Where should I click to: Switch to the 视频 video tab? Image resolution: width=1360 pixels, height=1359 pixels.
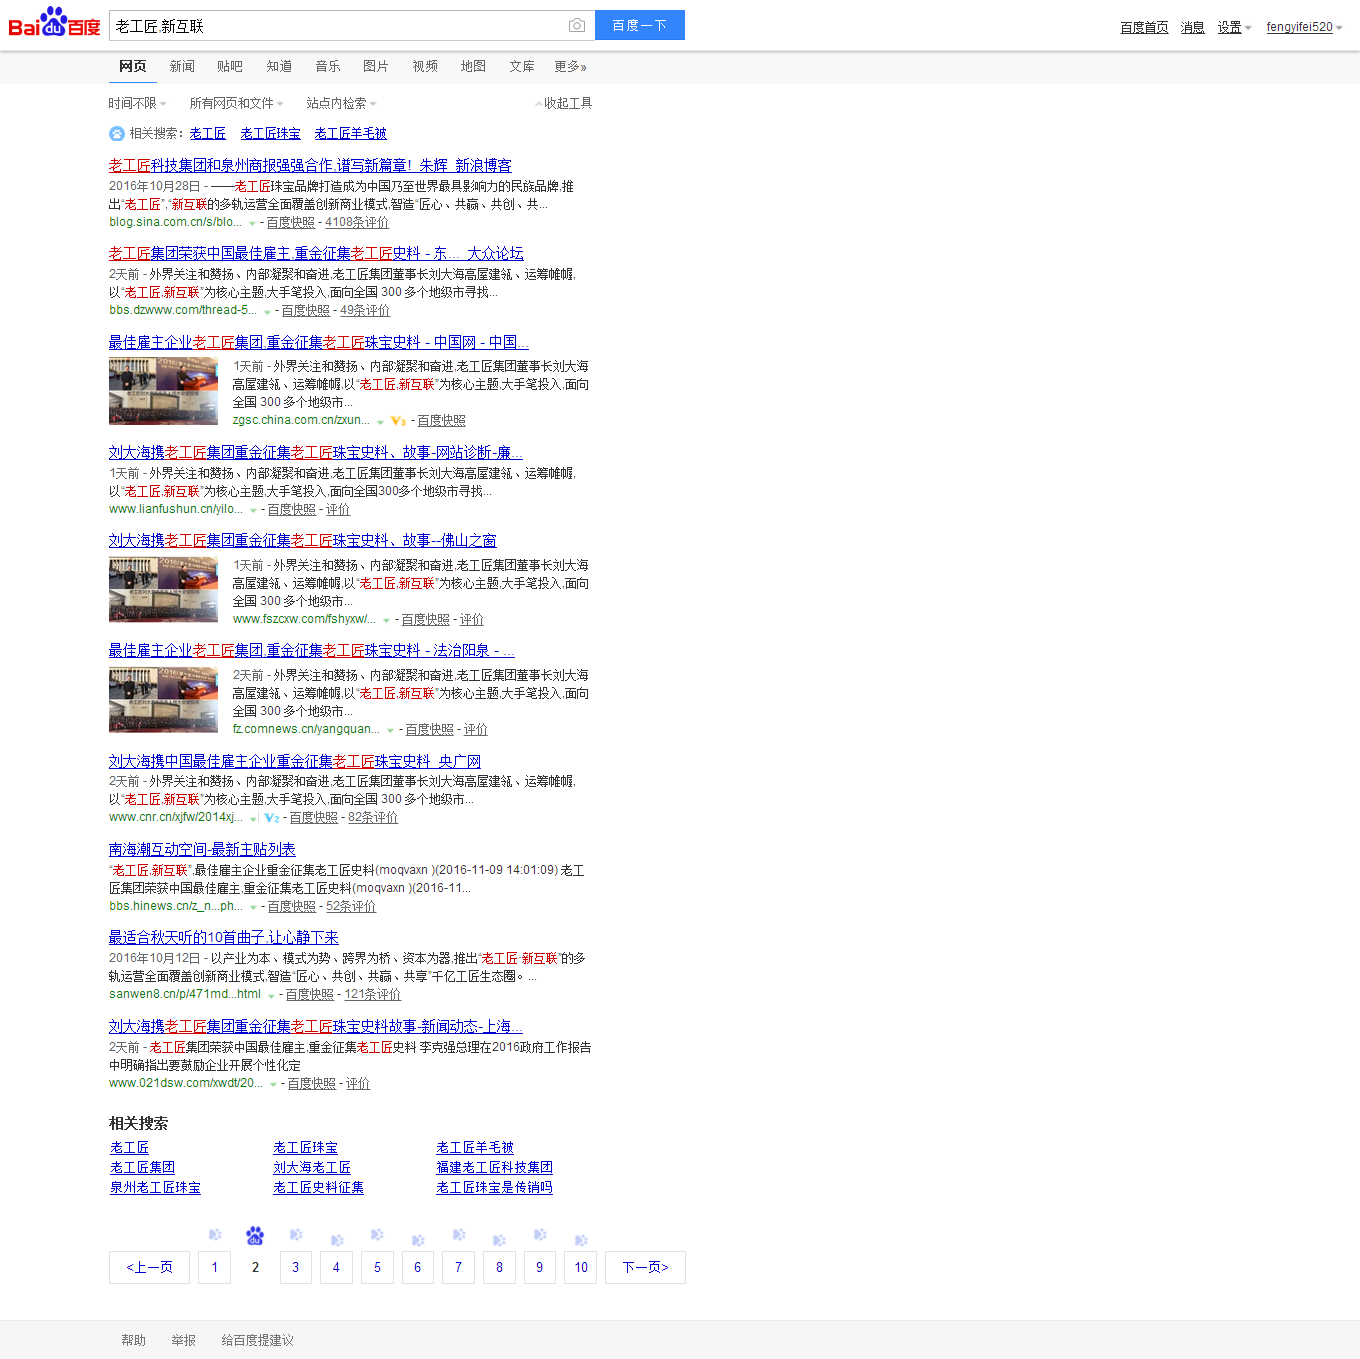(x=425, y=66)
